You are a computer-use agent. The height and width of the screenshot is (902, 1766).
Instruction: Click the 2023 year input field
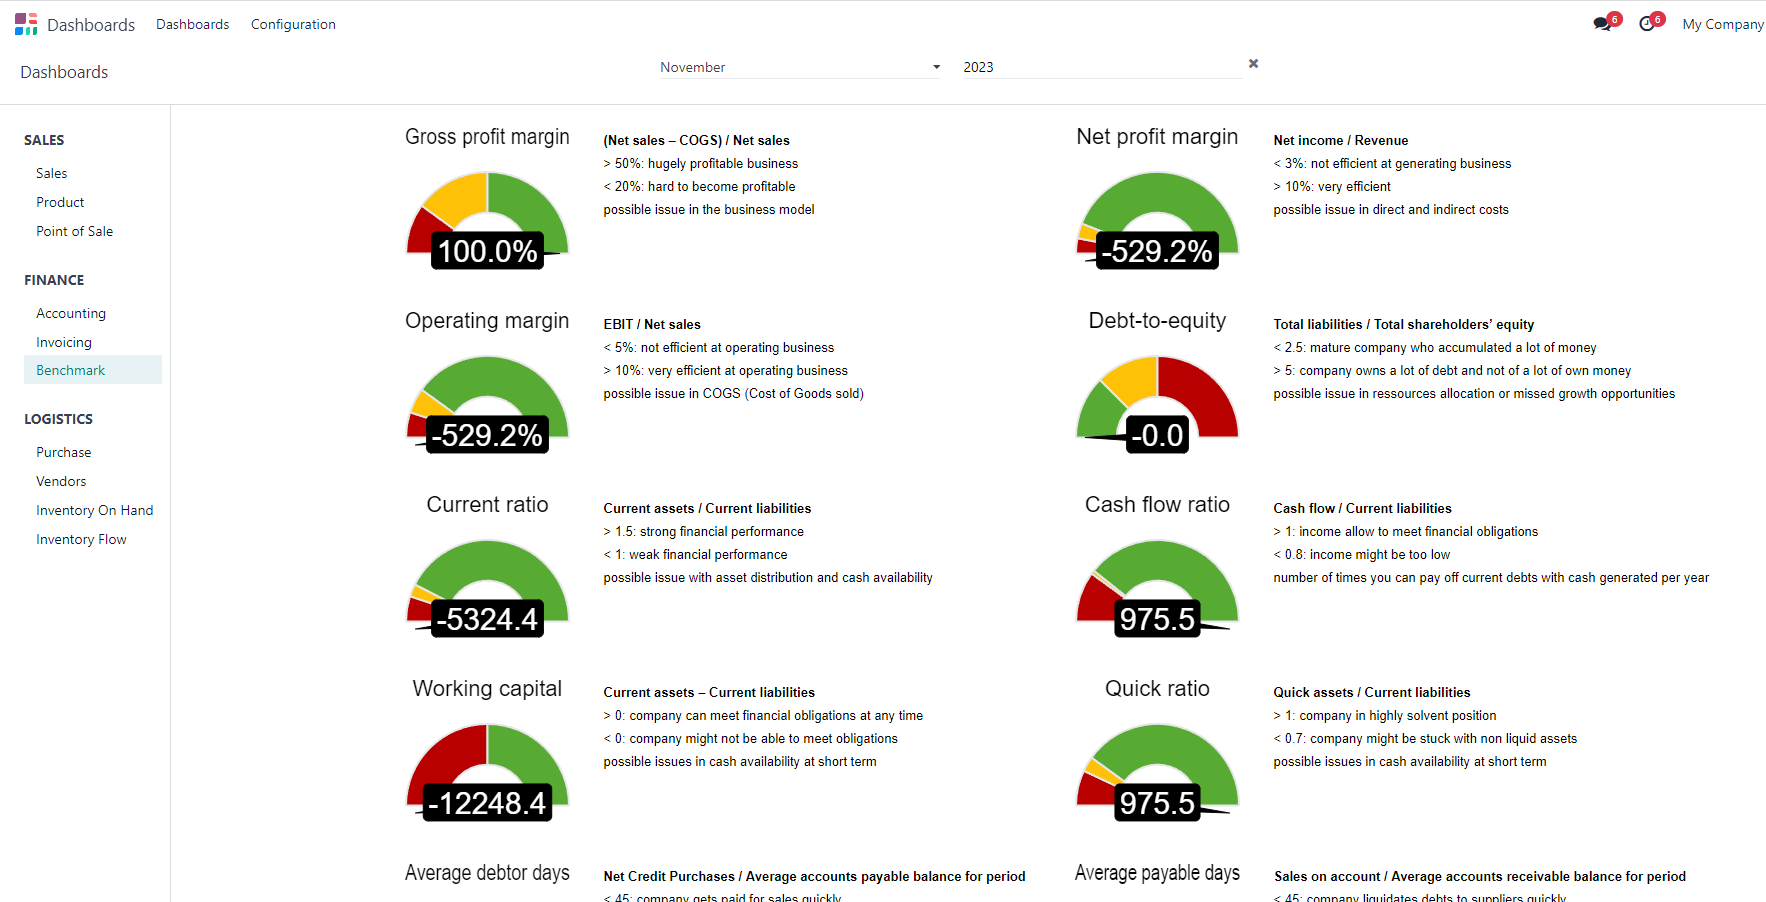tap(1100, 67)
